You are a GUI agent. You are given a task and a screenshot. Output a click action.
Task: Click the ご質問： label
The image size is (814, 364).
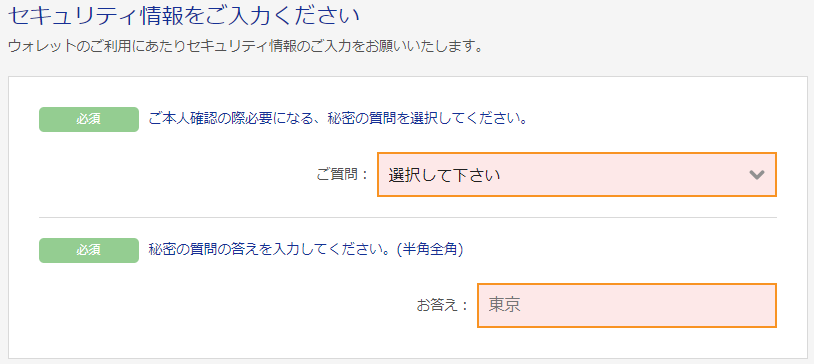point(342,175)
